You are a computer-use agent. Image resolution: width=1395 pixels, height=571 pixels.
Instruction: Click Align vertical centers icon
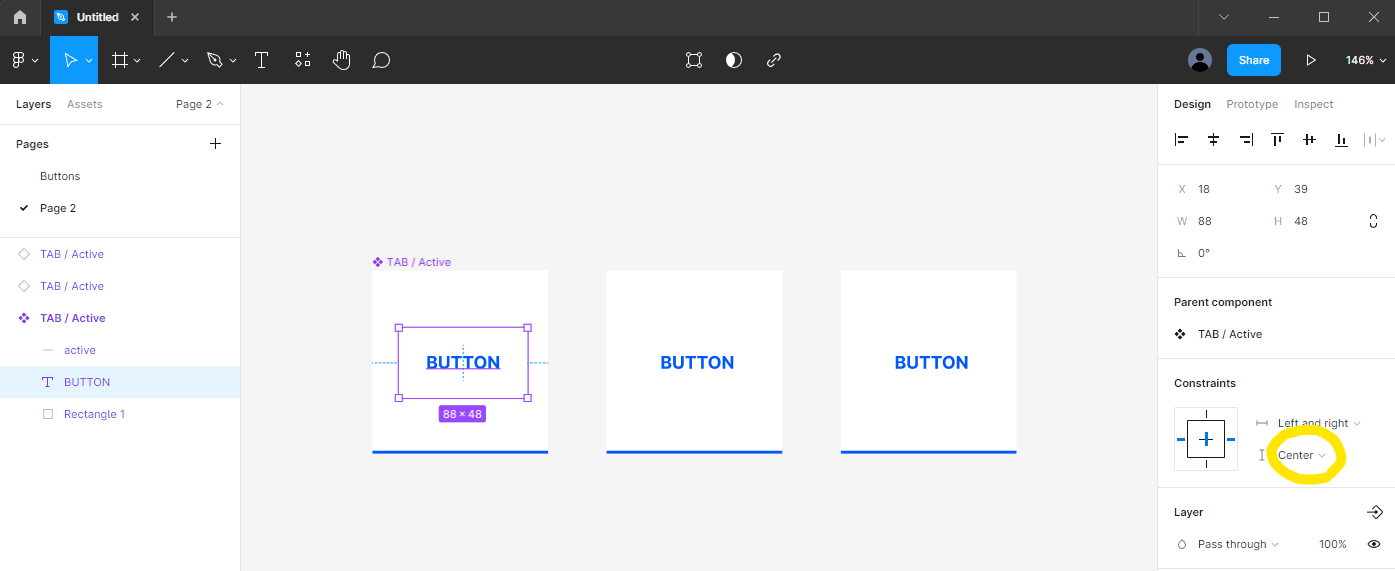tap(1310, 140)
